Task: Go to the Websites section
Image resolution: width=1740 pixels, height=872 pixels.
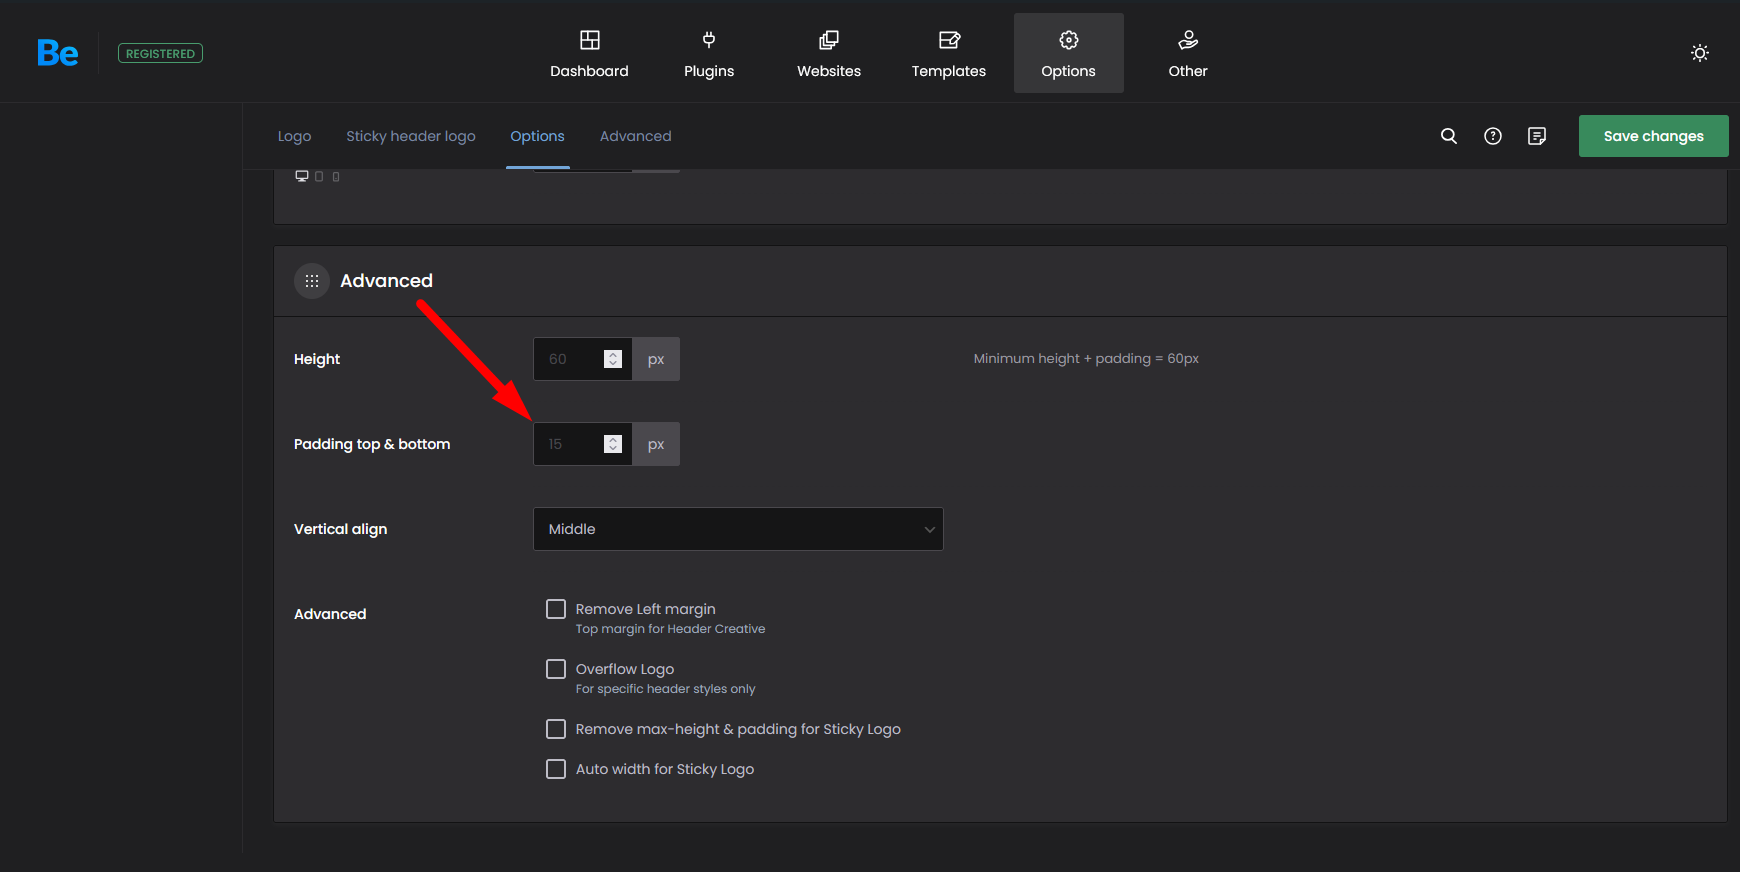Action: [x=829, y=53]
